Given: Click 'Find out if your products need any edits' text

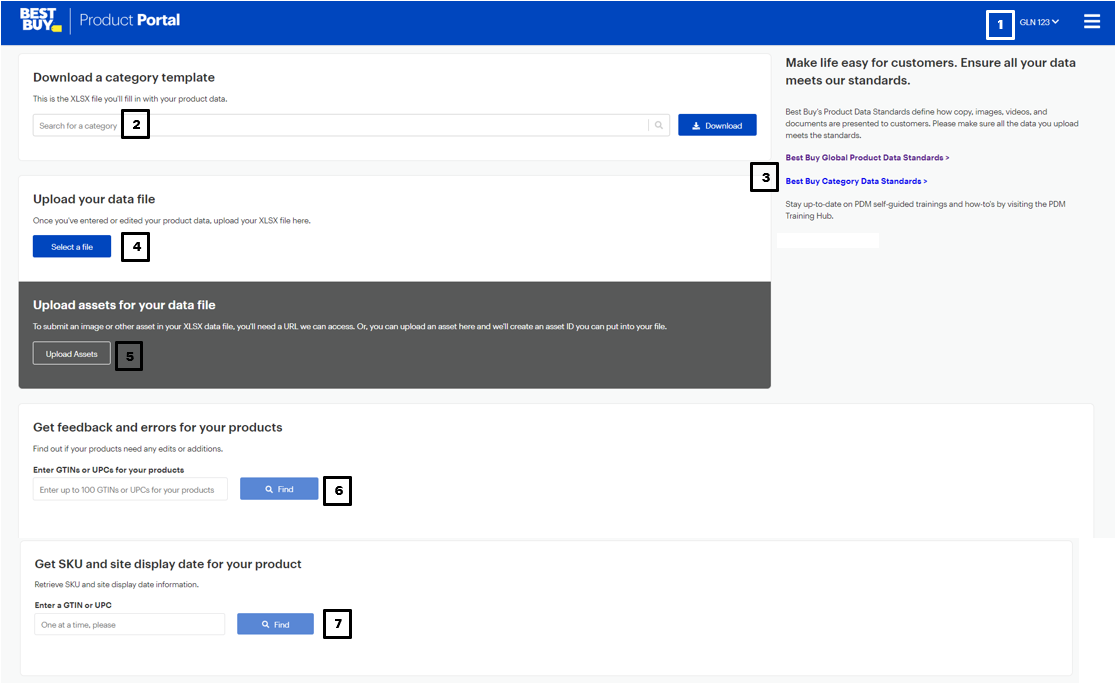Looking at the screenshot, I should tap(128, 449).
